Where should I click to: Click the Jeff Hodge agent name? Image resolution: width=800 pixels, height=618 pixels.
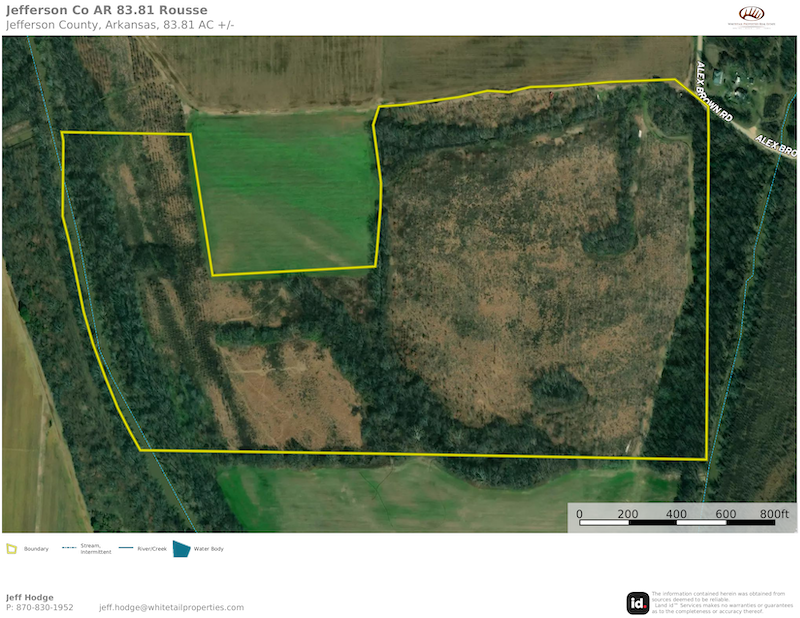pyautogui.click(x=30, y=597)
